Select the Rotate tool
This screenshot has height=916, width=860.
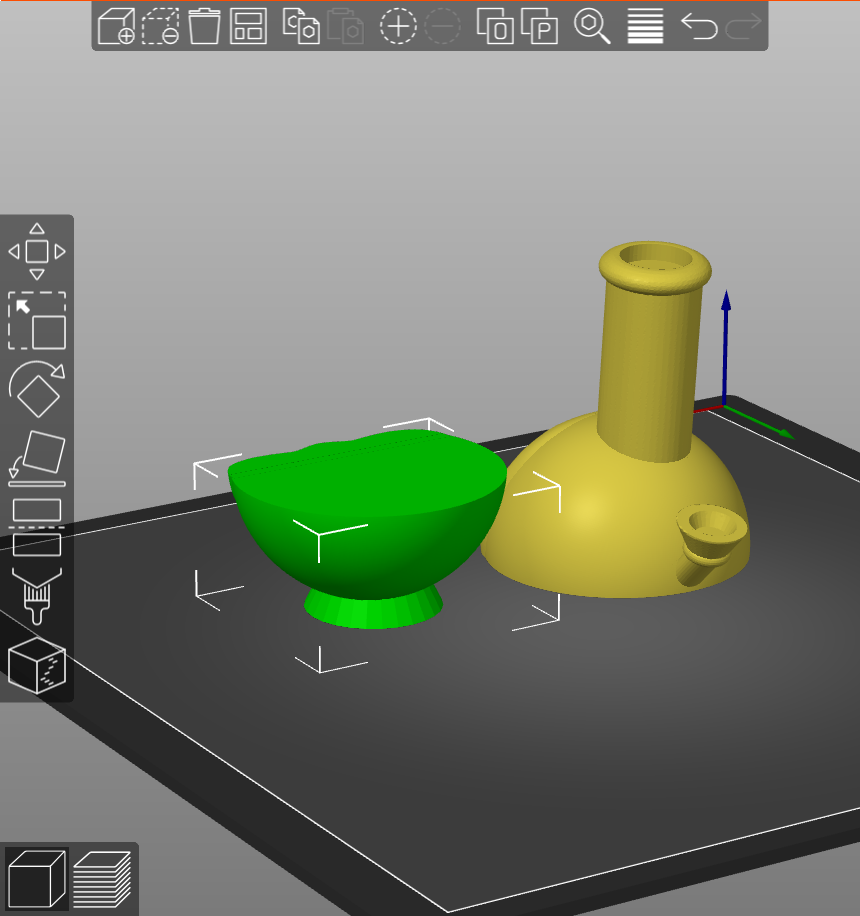(x=37, y=389)
